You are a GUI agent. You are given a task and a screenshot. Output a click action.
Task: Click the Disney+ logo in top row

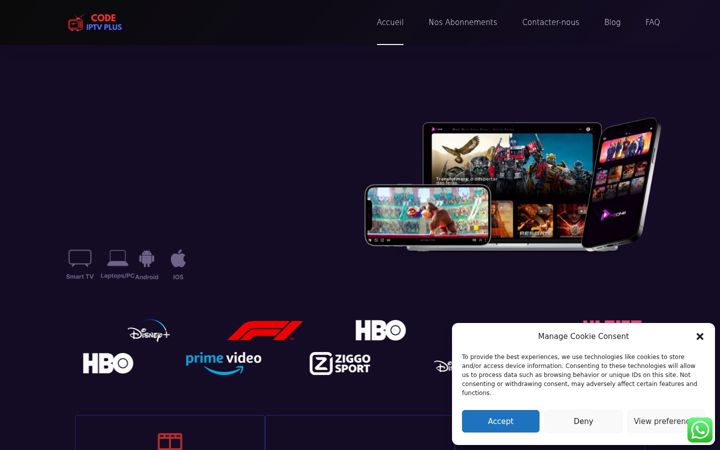149,330
